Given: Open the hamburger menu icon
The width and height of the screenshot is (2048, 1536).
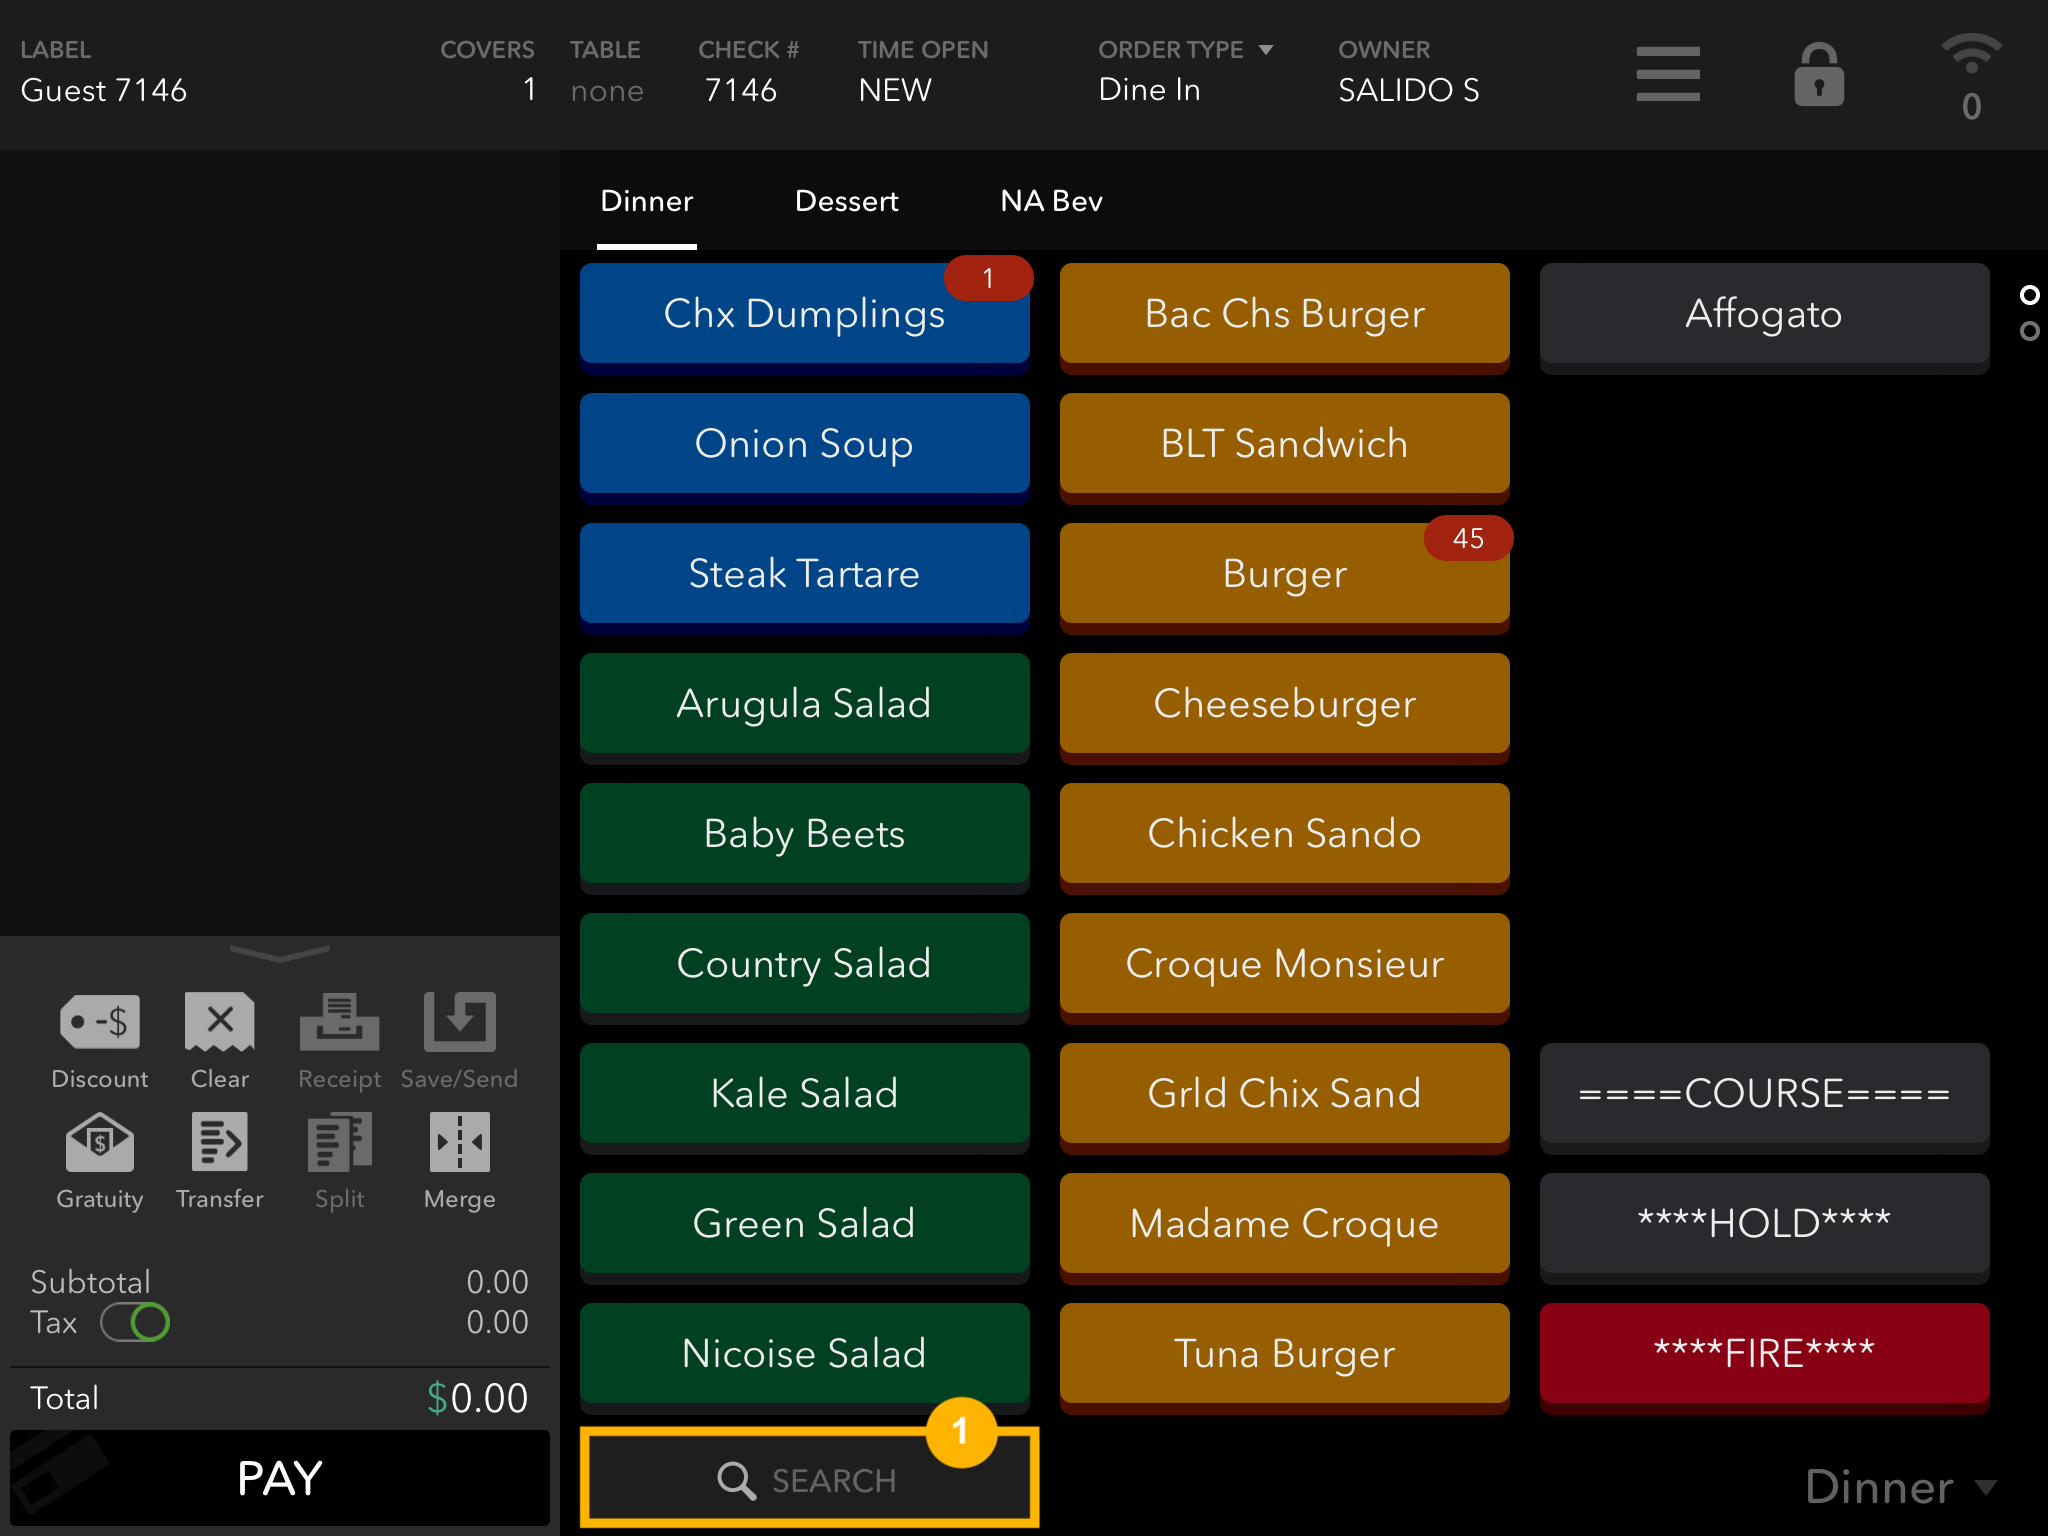Looking at the screenshot, I should coord(1667,74).
